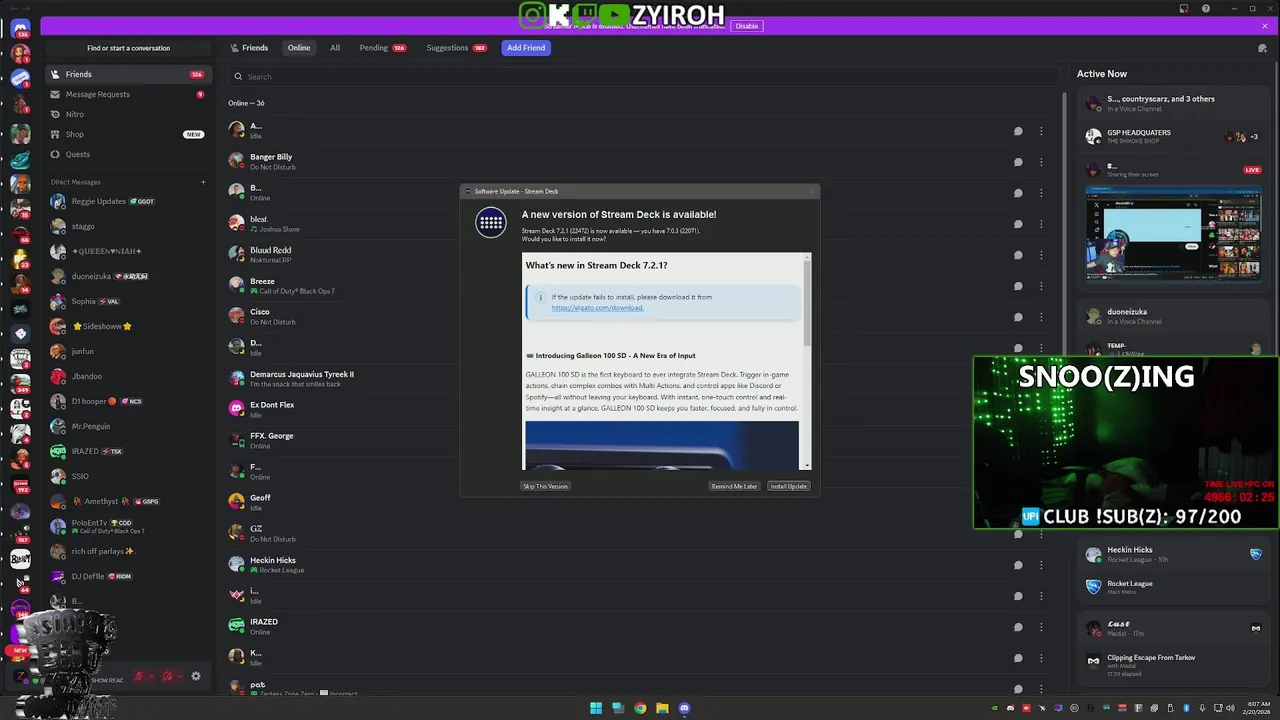This screenshot has height=720, width=1280.
Task: Open Nitro page in sidebar
Action: pyautogui.click(x=127, y=114)
